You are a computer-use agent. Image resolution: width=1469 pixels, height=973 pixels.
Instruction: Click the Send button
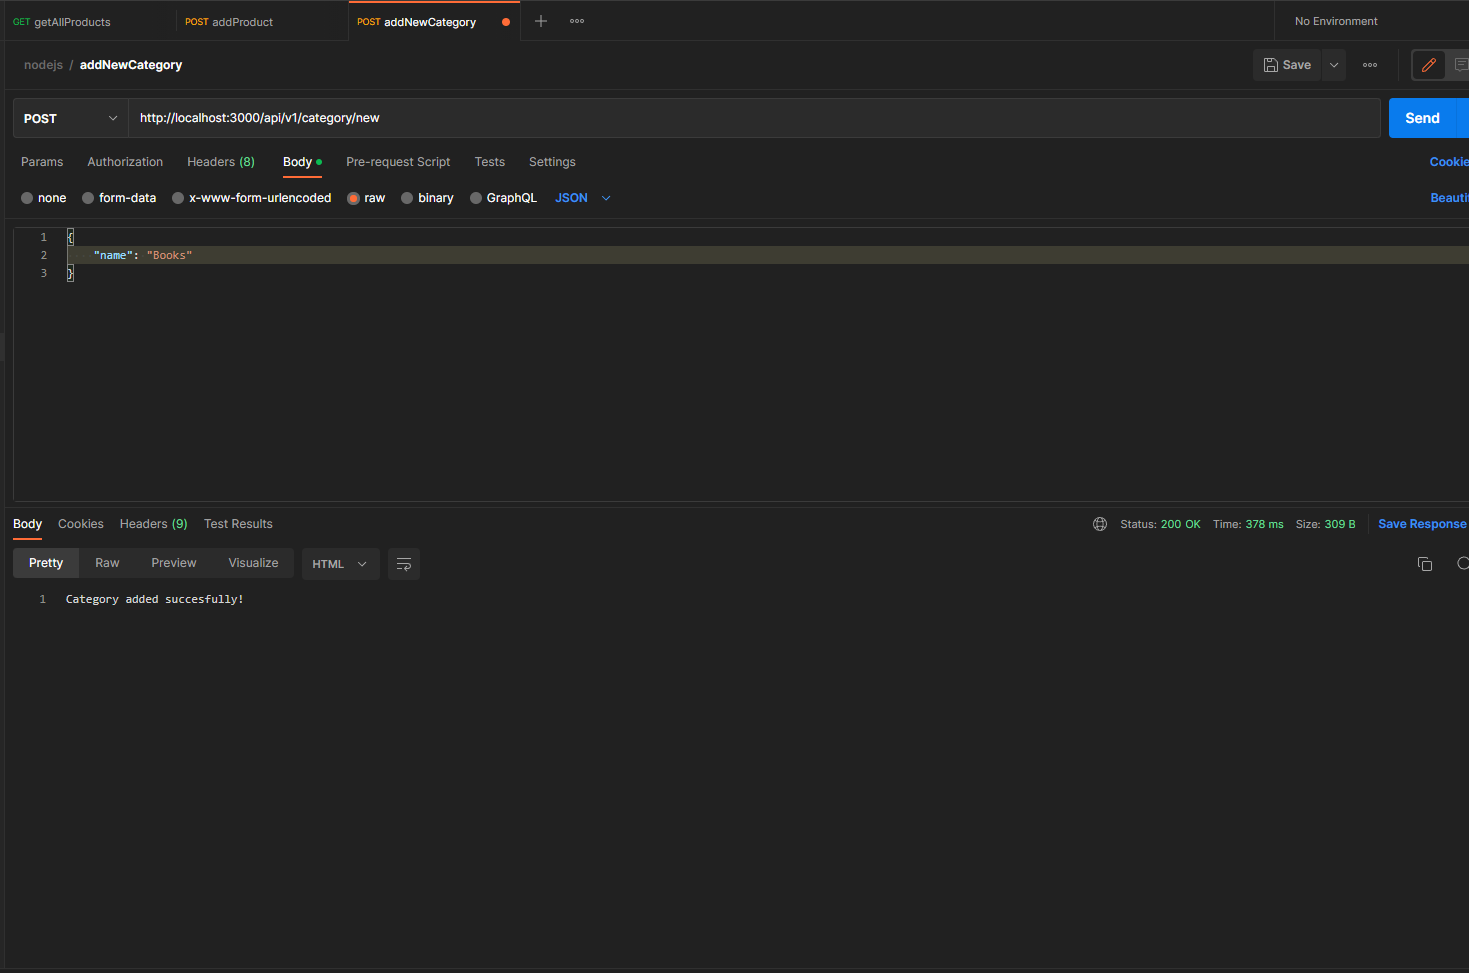coord(1425,117)
